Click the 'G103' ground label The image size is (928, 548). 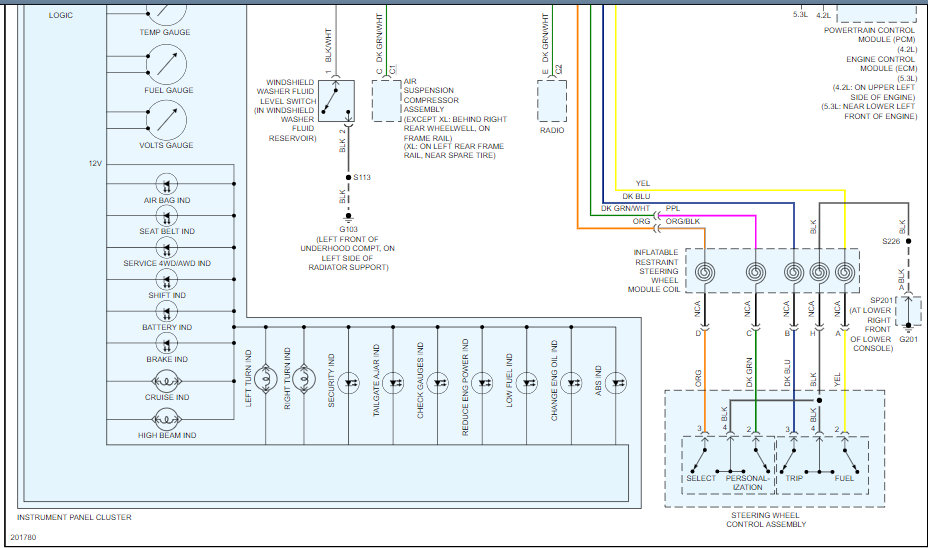[349, 230]
